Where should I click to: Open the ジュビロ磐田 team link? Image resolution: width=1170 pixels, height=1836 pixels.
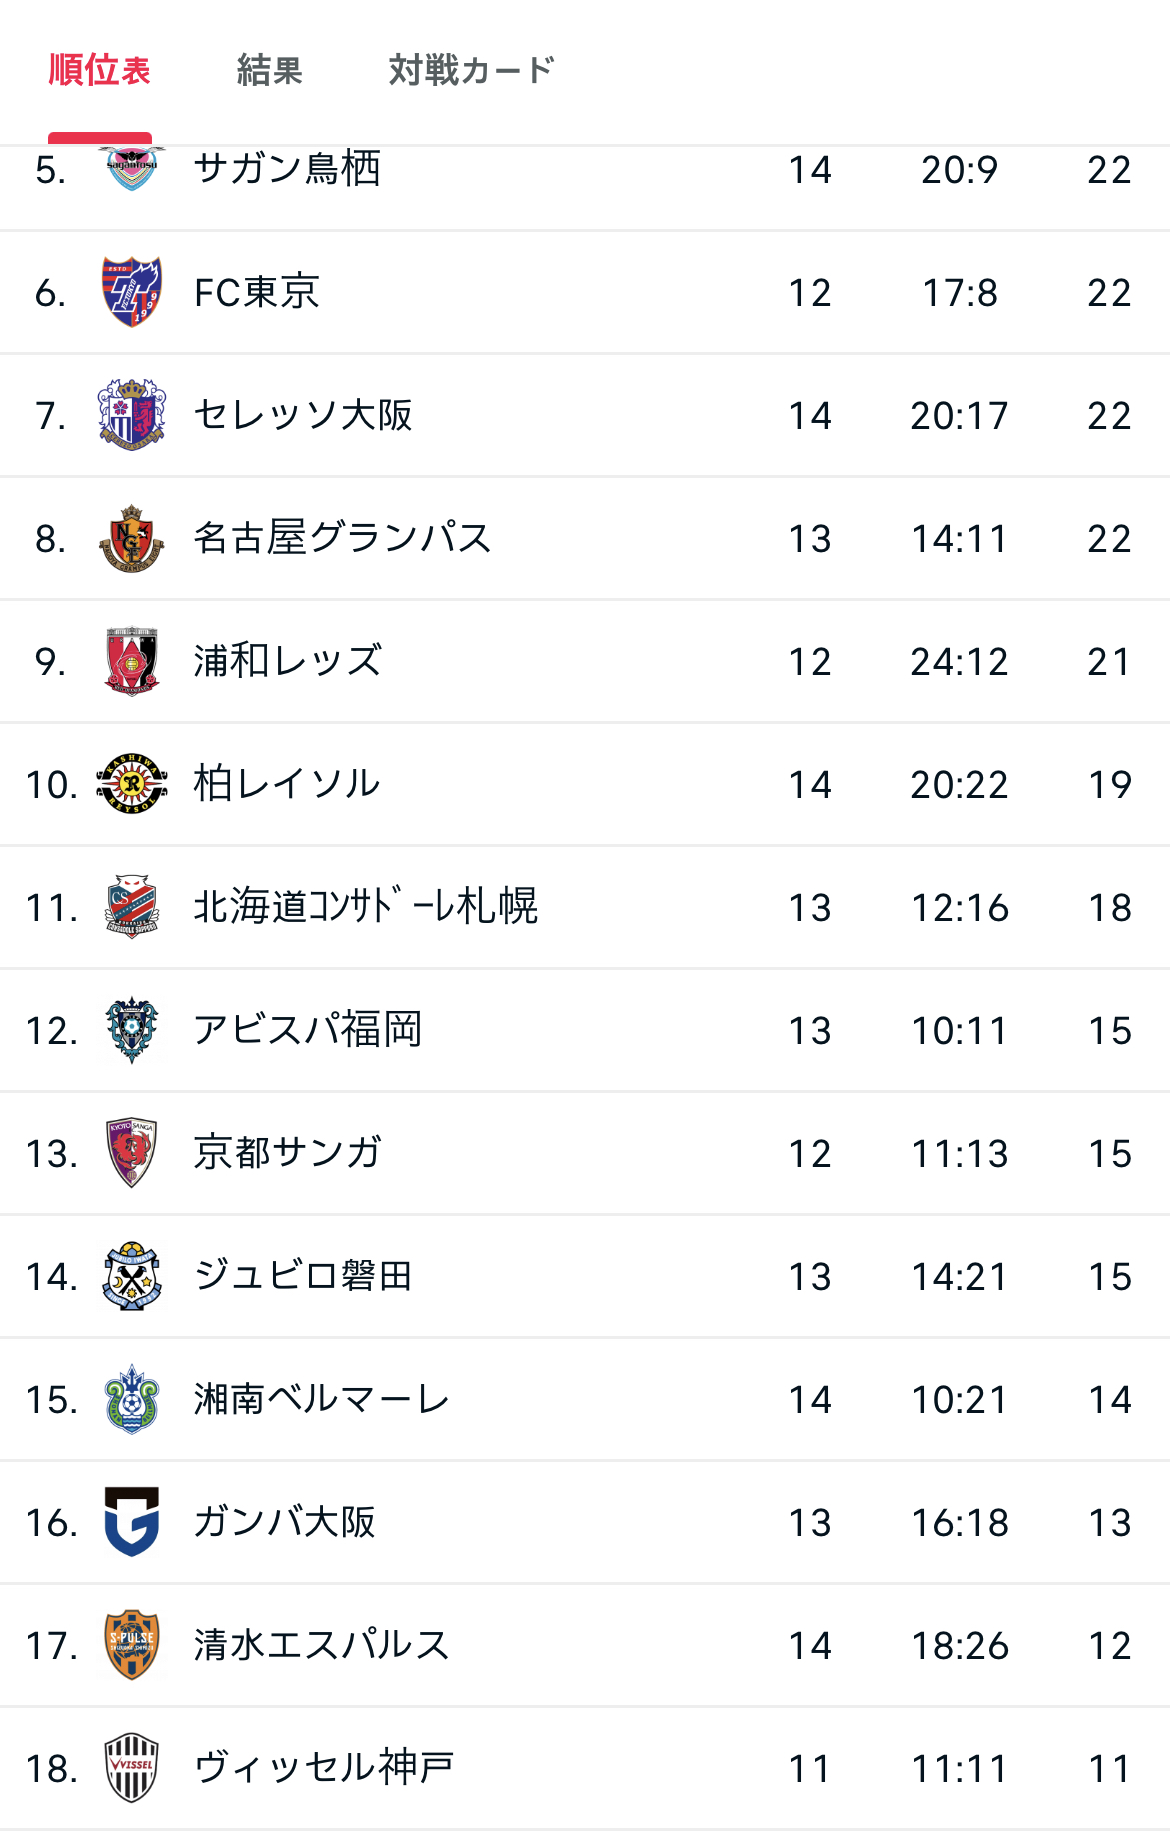pyautogui.click(x=303, y=1276)
